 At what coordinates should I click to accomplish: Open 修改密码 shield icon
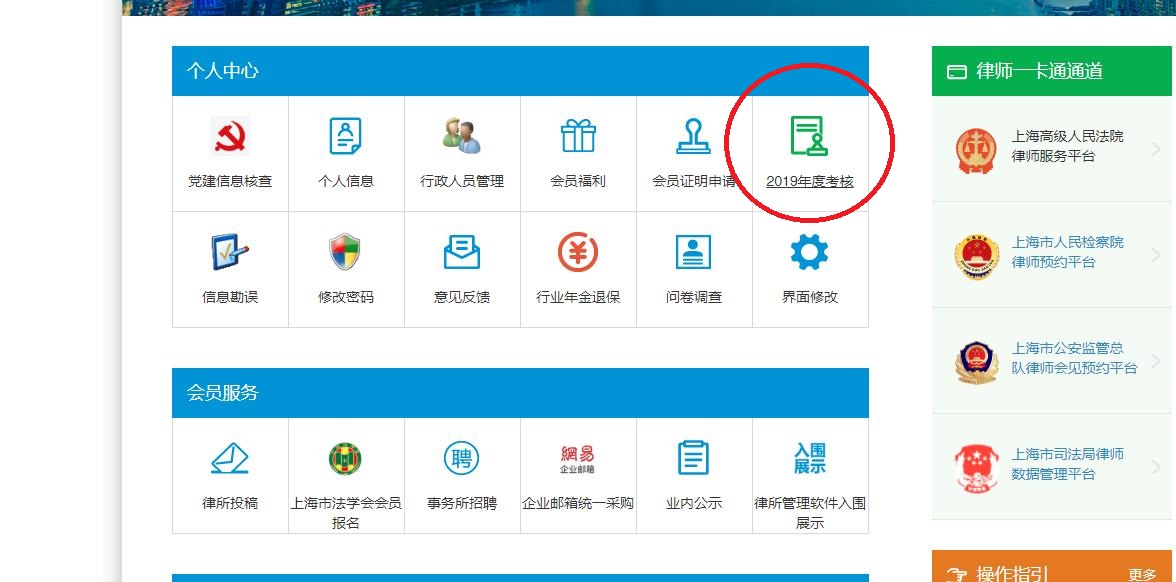[x=346, y=253]
